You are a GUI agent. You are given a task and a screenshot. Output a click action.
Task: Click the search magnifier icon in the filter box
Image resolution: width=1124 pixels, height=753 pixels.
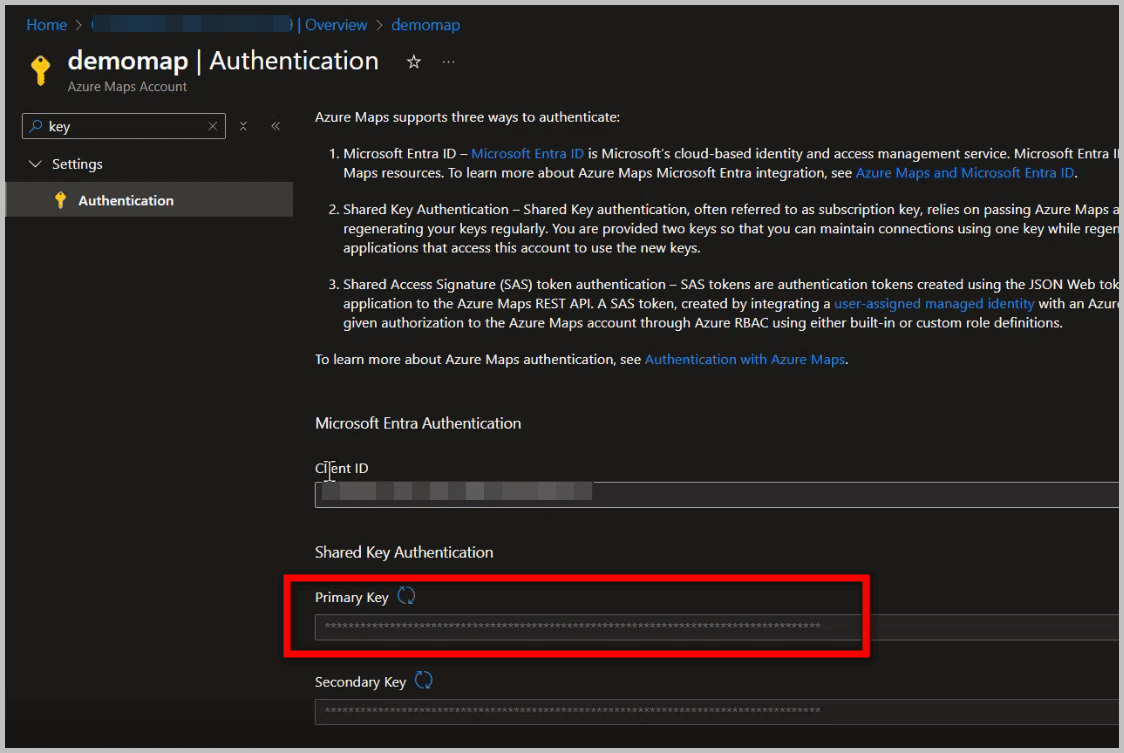pos(36,126)
